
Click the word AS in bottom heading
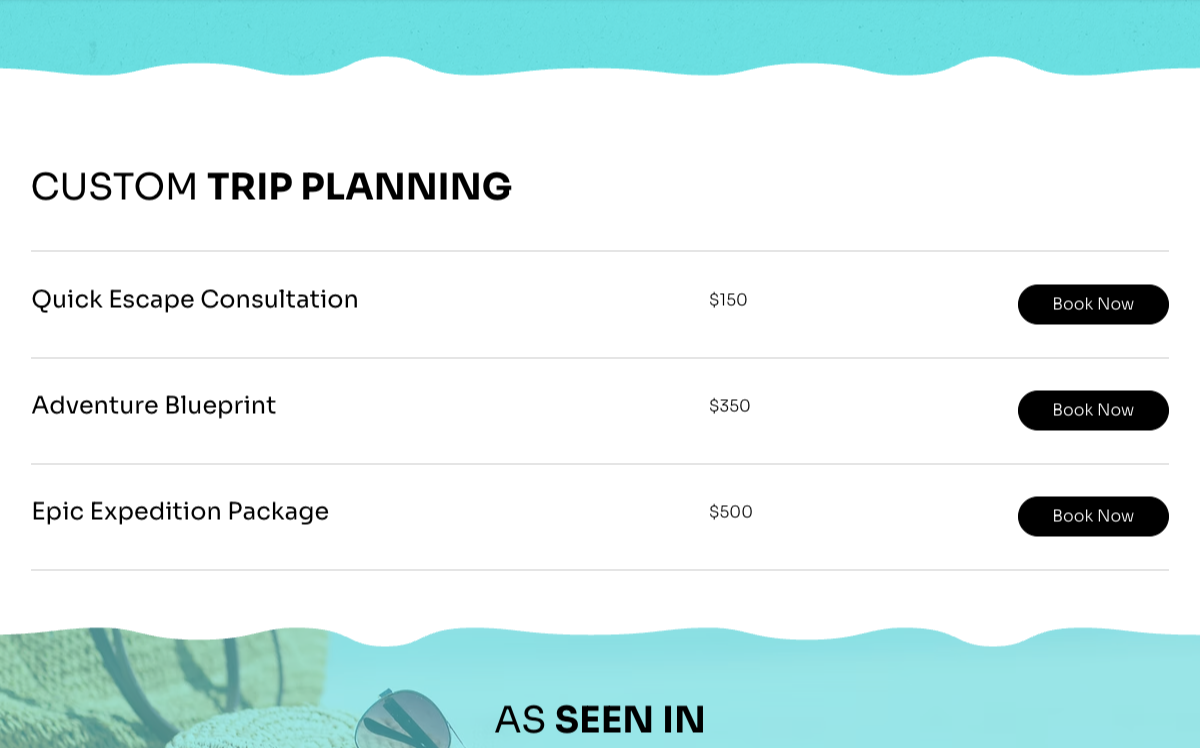[519, 720]
